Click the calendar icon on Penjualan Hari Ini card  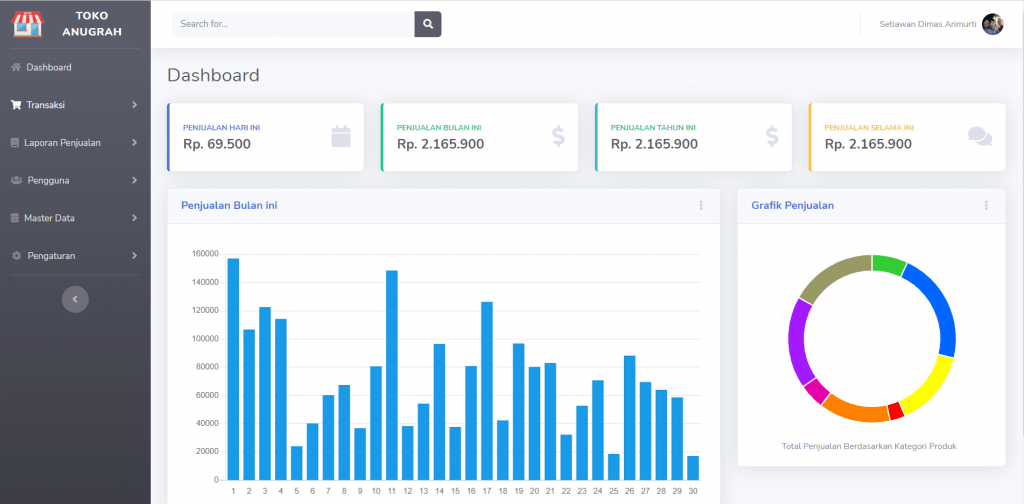pyautogui.click(x=341, y=136)
